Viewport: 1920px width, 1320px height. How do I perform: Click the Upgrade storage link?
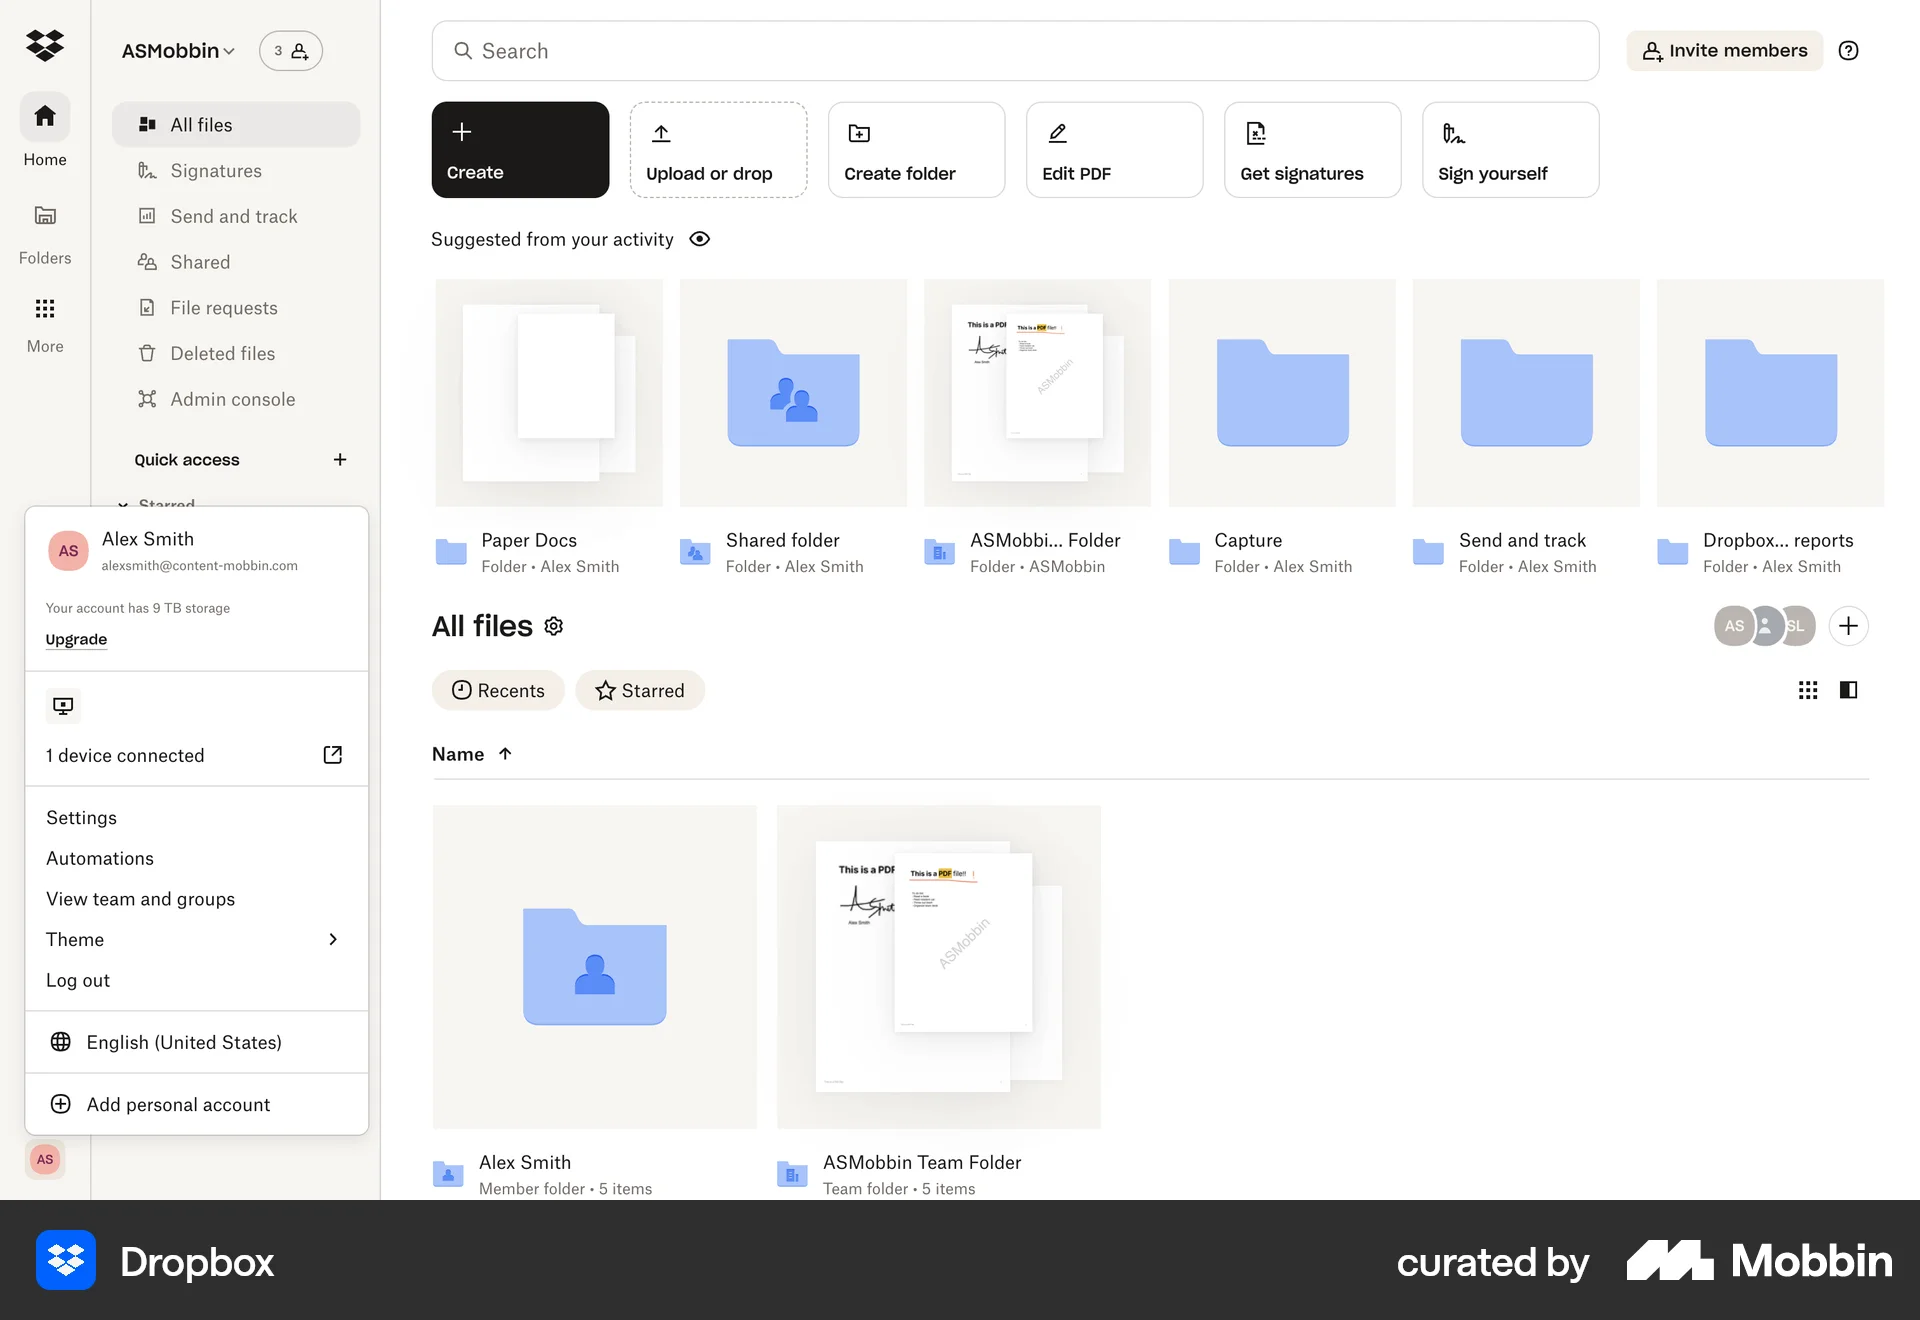pos(76,639)
